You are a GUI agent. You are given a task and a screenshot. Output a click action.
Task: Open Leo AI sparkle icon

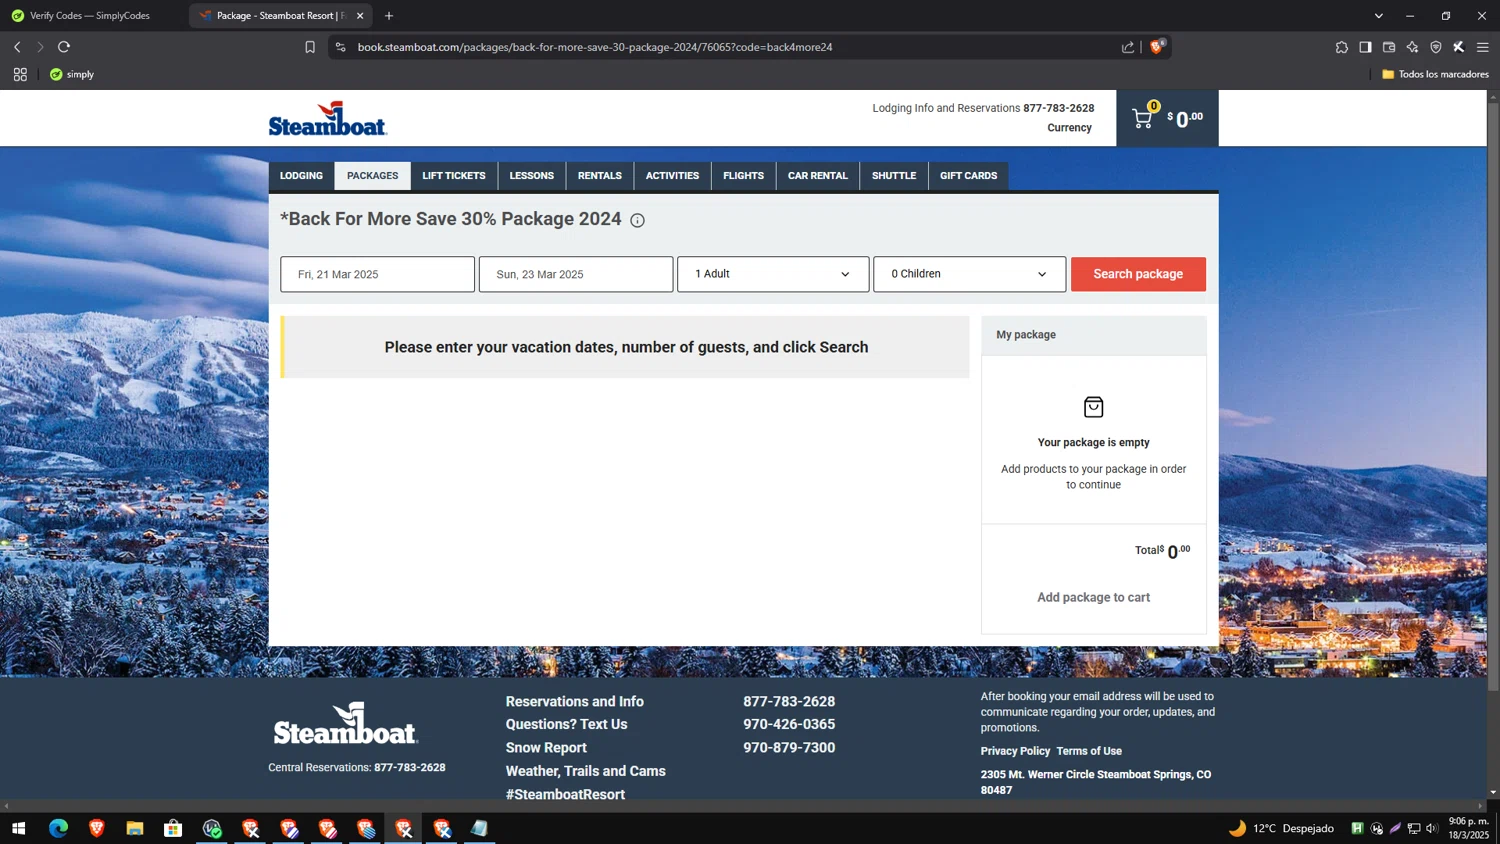1412,47
